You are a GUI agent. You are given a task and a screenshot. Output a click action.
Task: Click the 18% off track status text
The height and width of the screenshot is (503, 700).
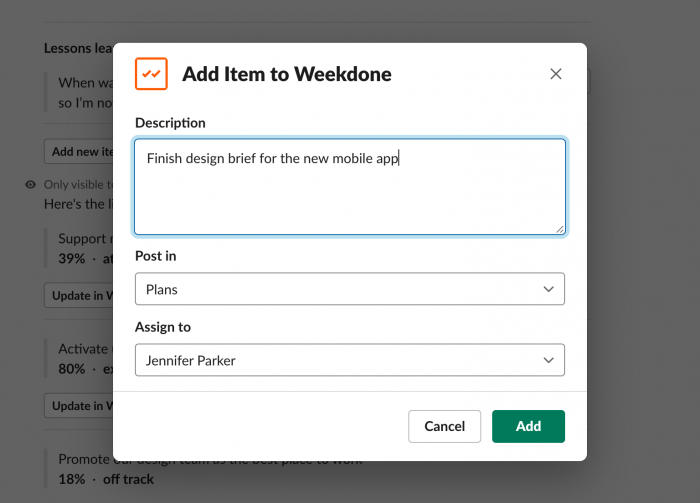[x=106, y=479]
